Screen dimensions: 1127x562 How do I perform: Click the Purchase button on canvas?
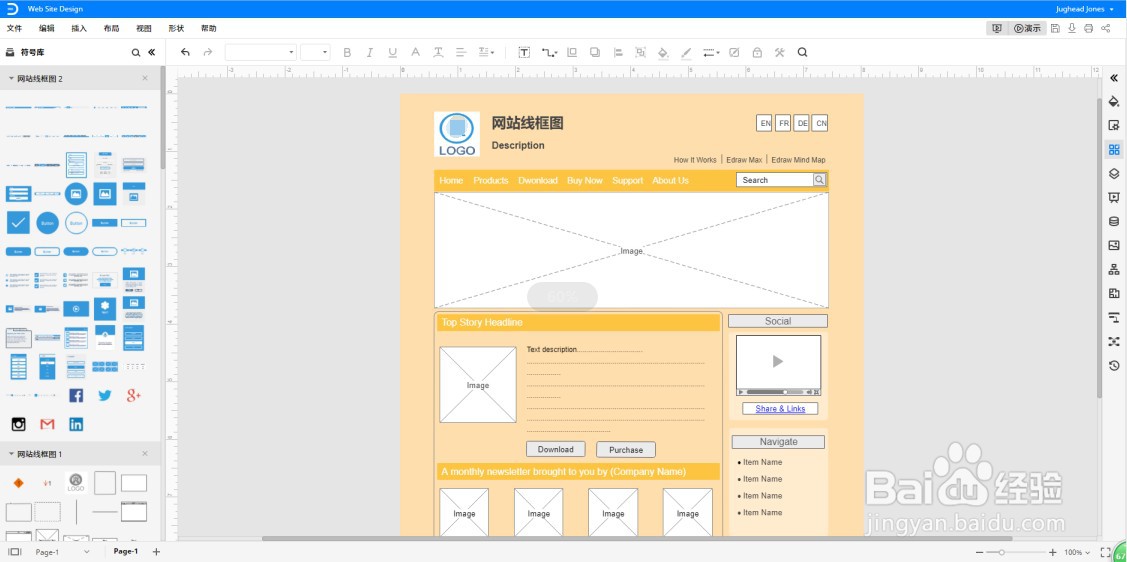626,450
